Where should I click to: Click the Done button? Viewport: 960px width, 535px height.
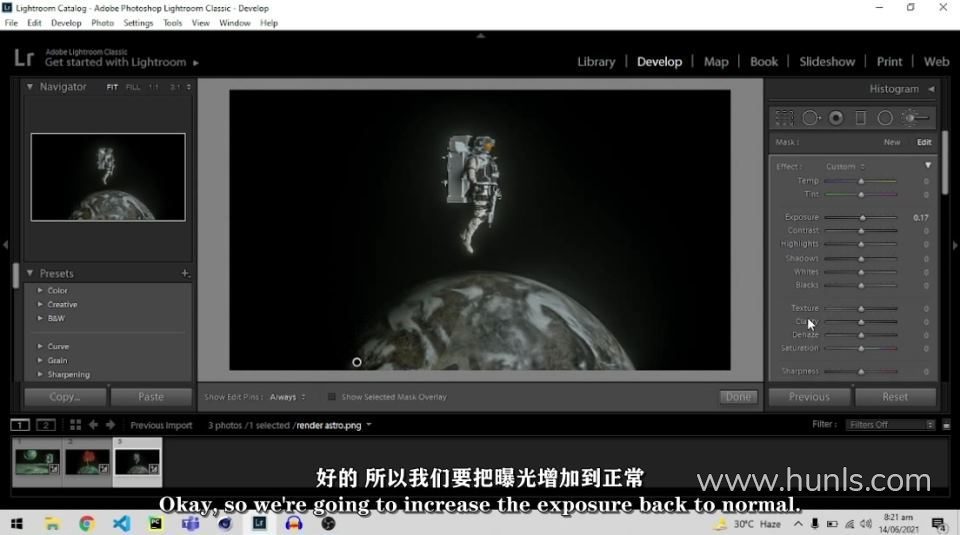click(x=738, y=397)
